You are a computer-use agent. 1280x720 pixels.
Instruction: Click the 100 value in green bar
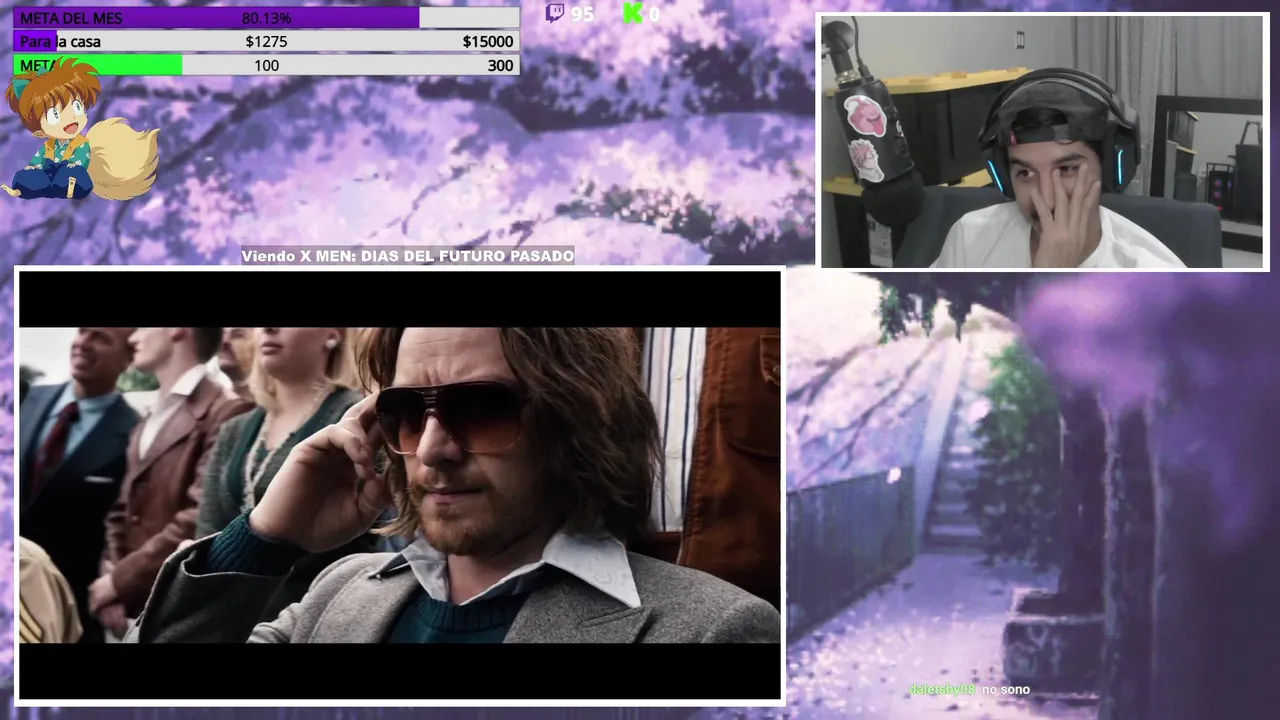point(266,66)
